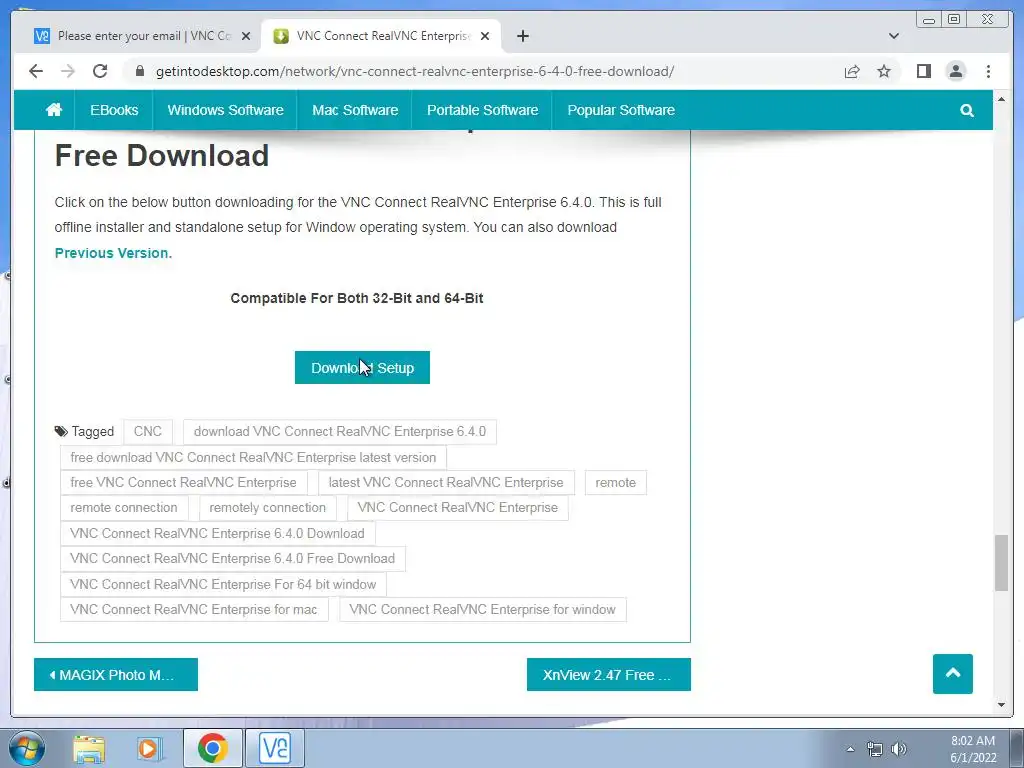
Task: Open 'VNC Connect RealVNC Enterprise for window' tag
Action: tap(483, 610)
